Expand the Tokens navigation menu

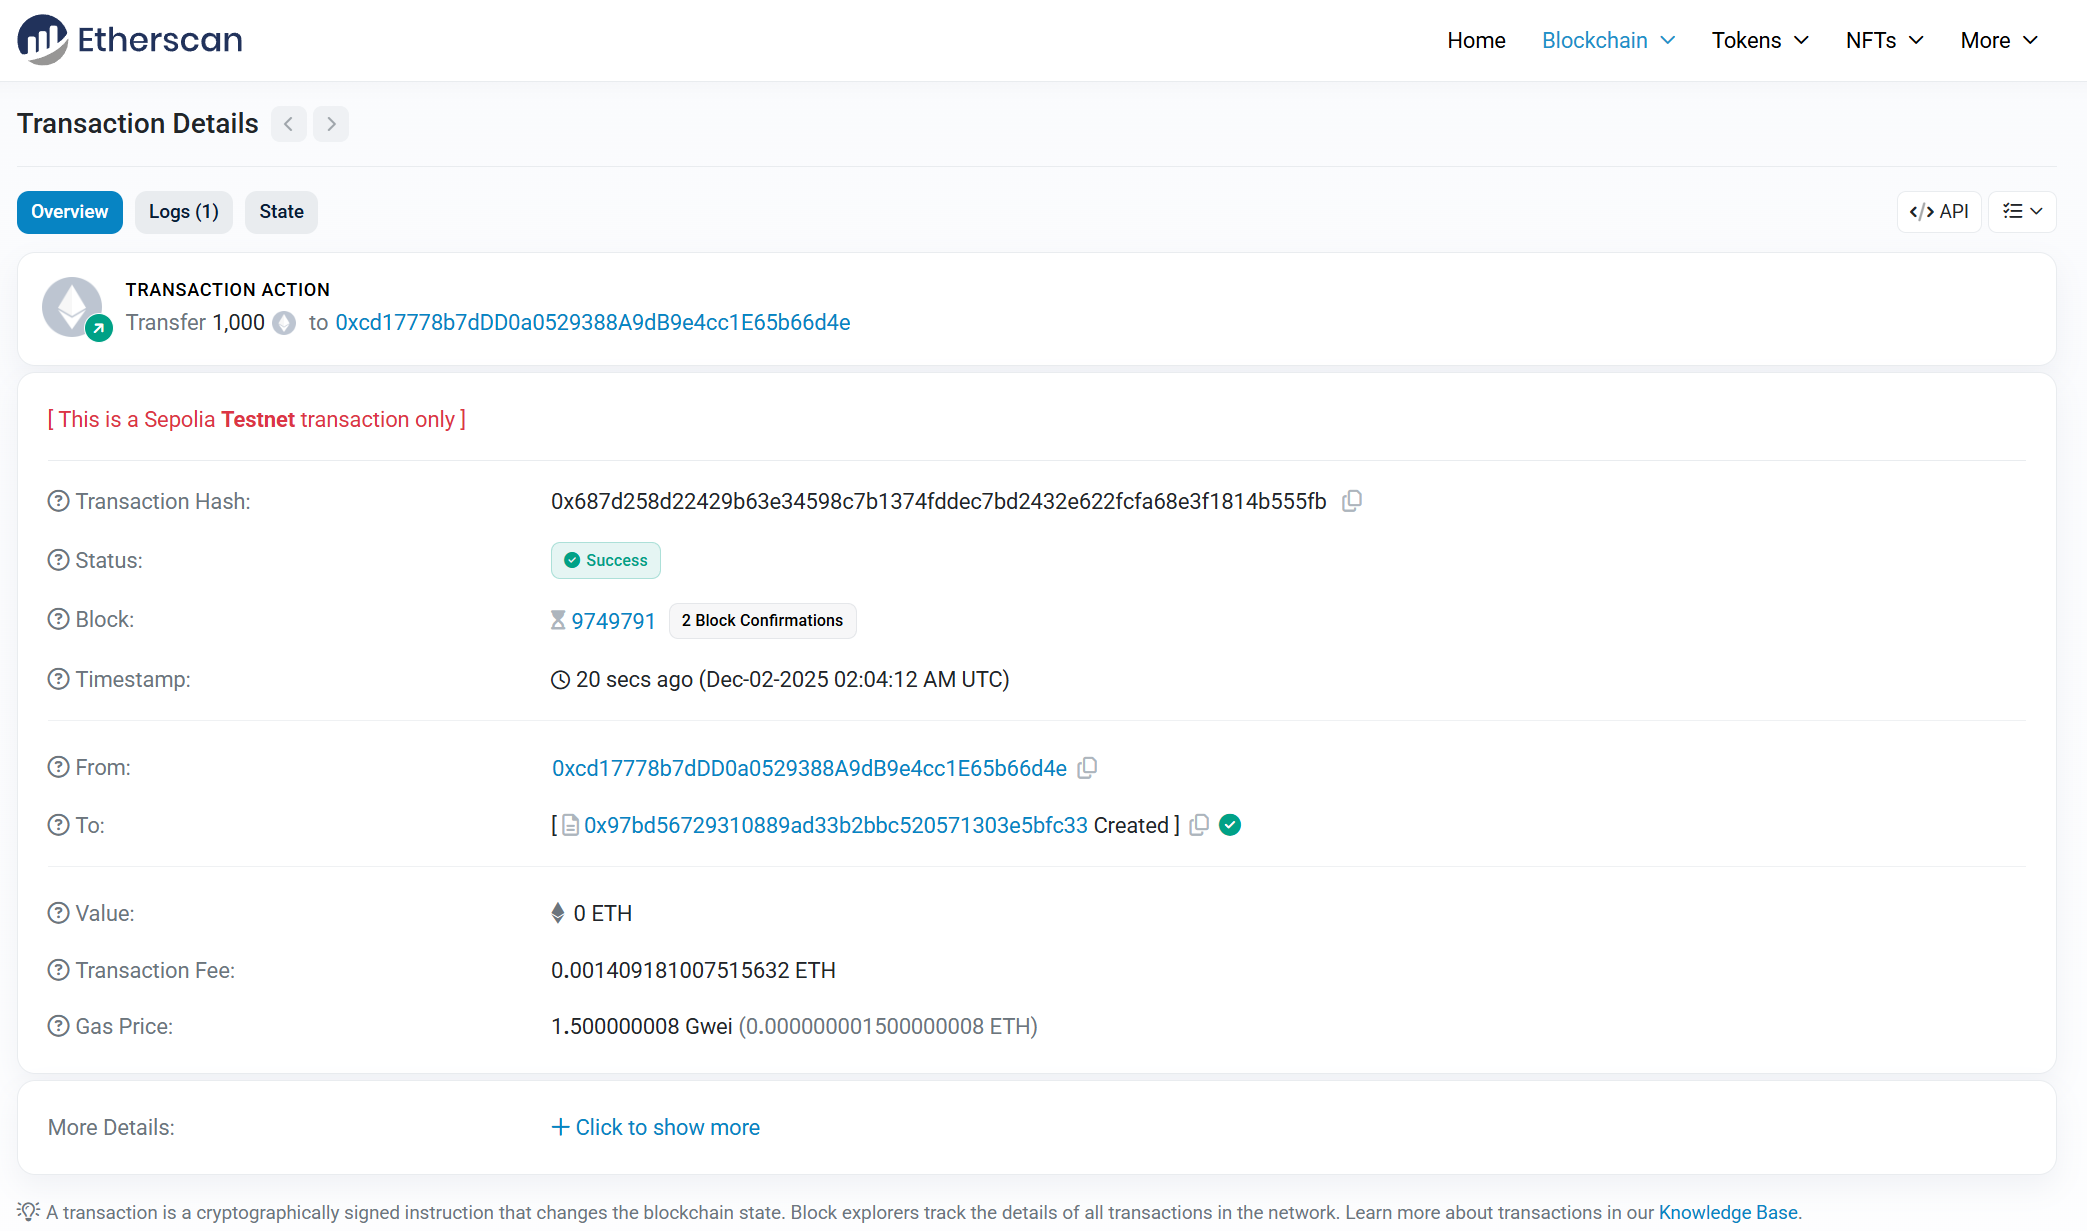(x=1760, y=40)
